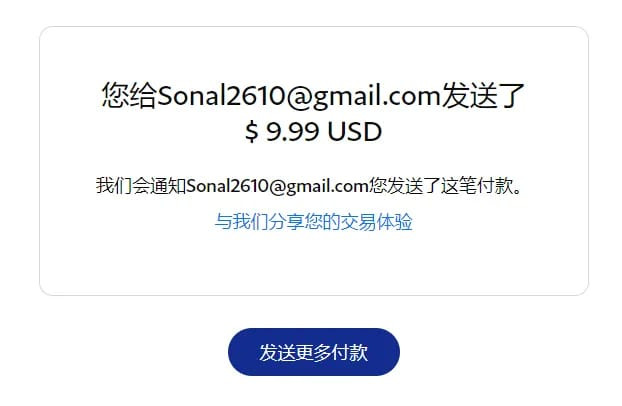Click the empty card area above the heading
This screenshot has height=406, width=622.
[x=313, y=52]
